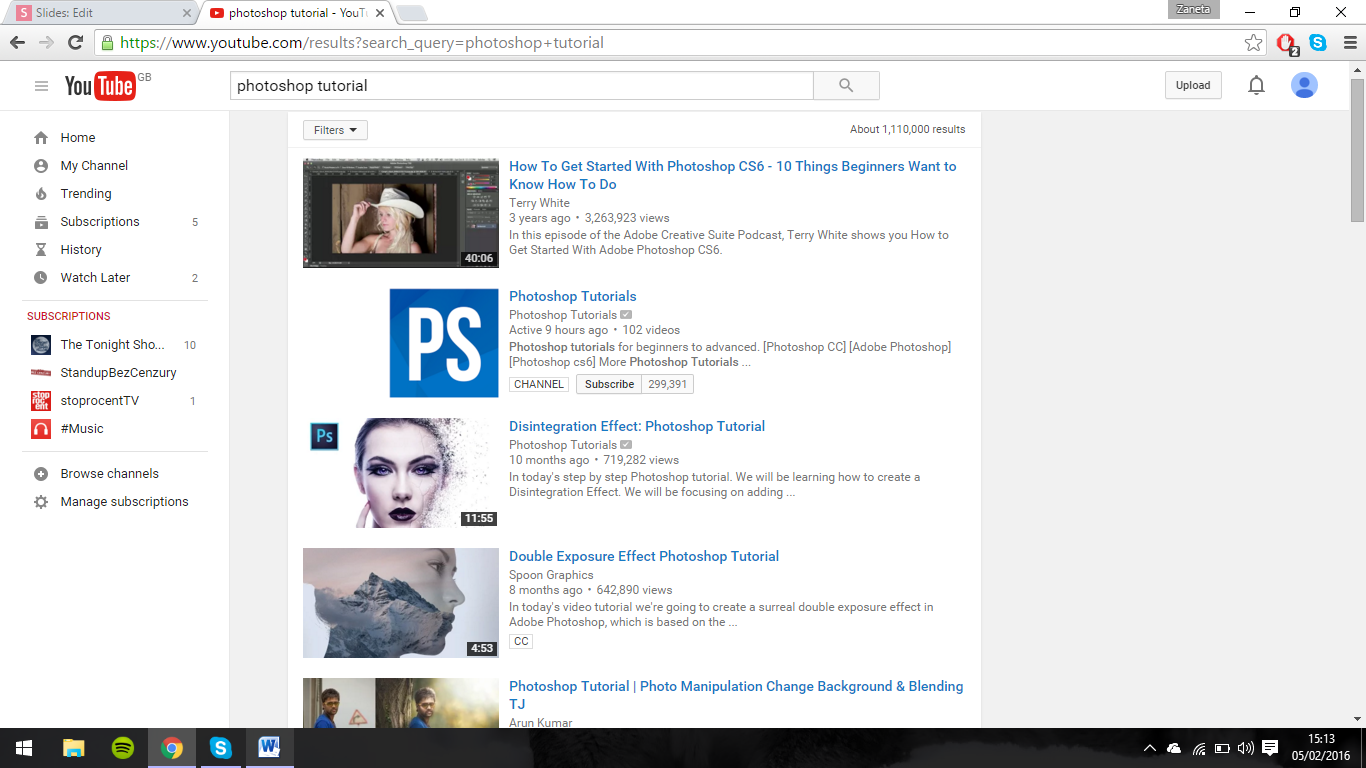Click The Tonight Show channel avatar

click(x=41, y=345)
